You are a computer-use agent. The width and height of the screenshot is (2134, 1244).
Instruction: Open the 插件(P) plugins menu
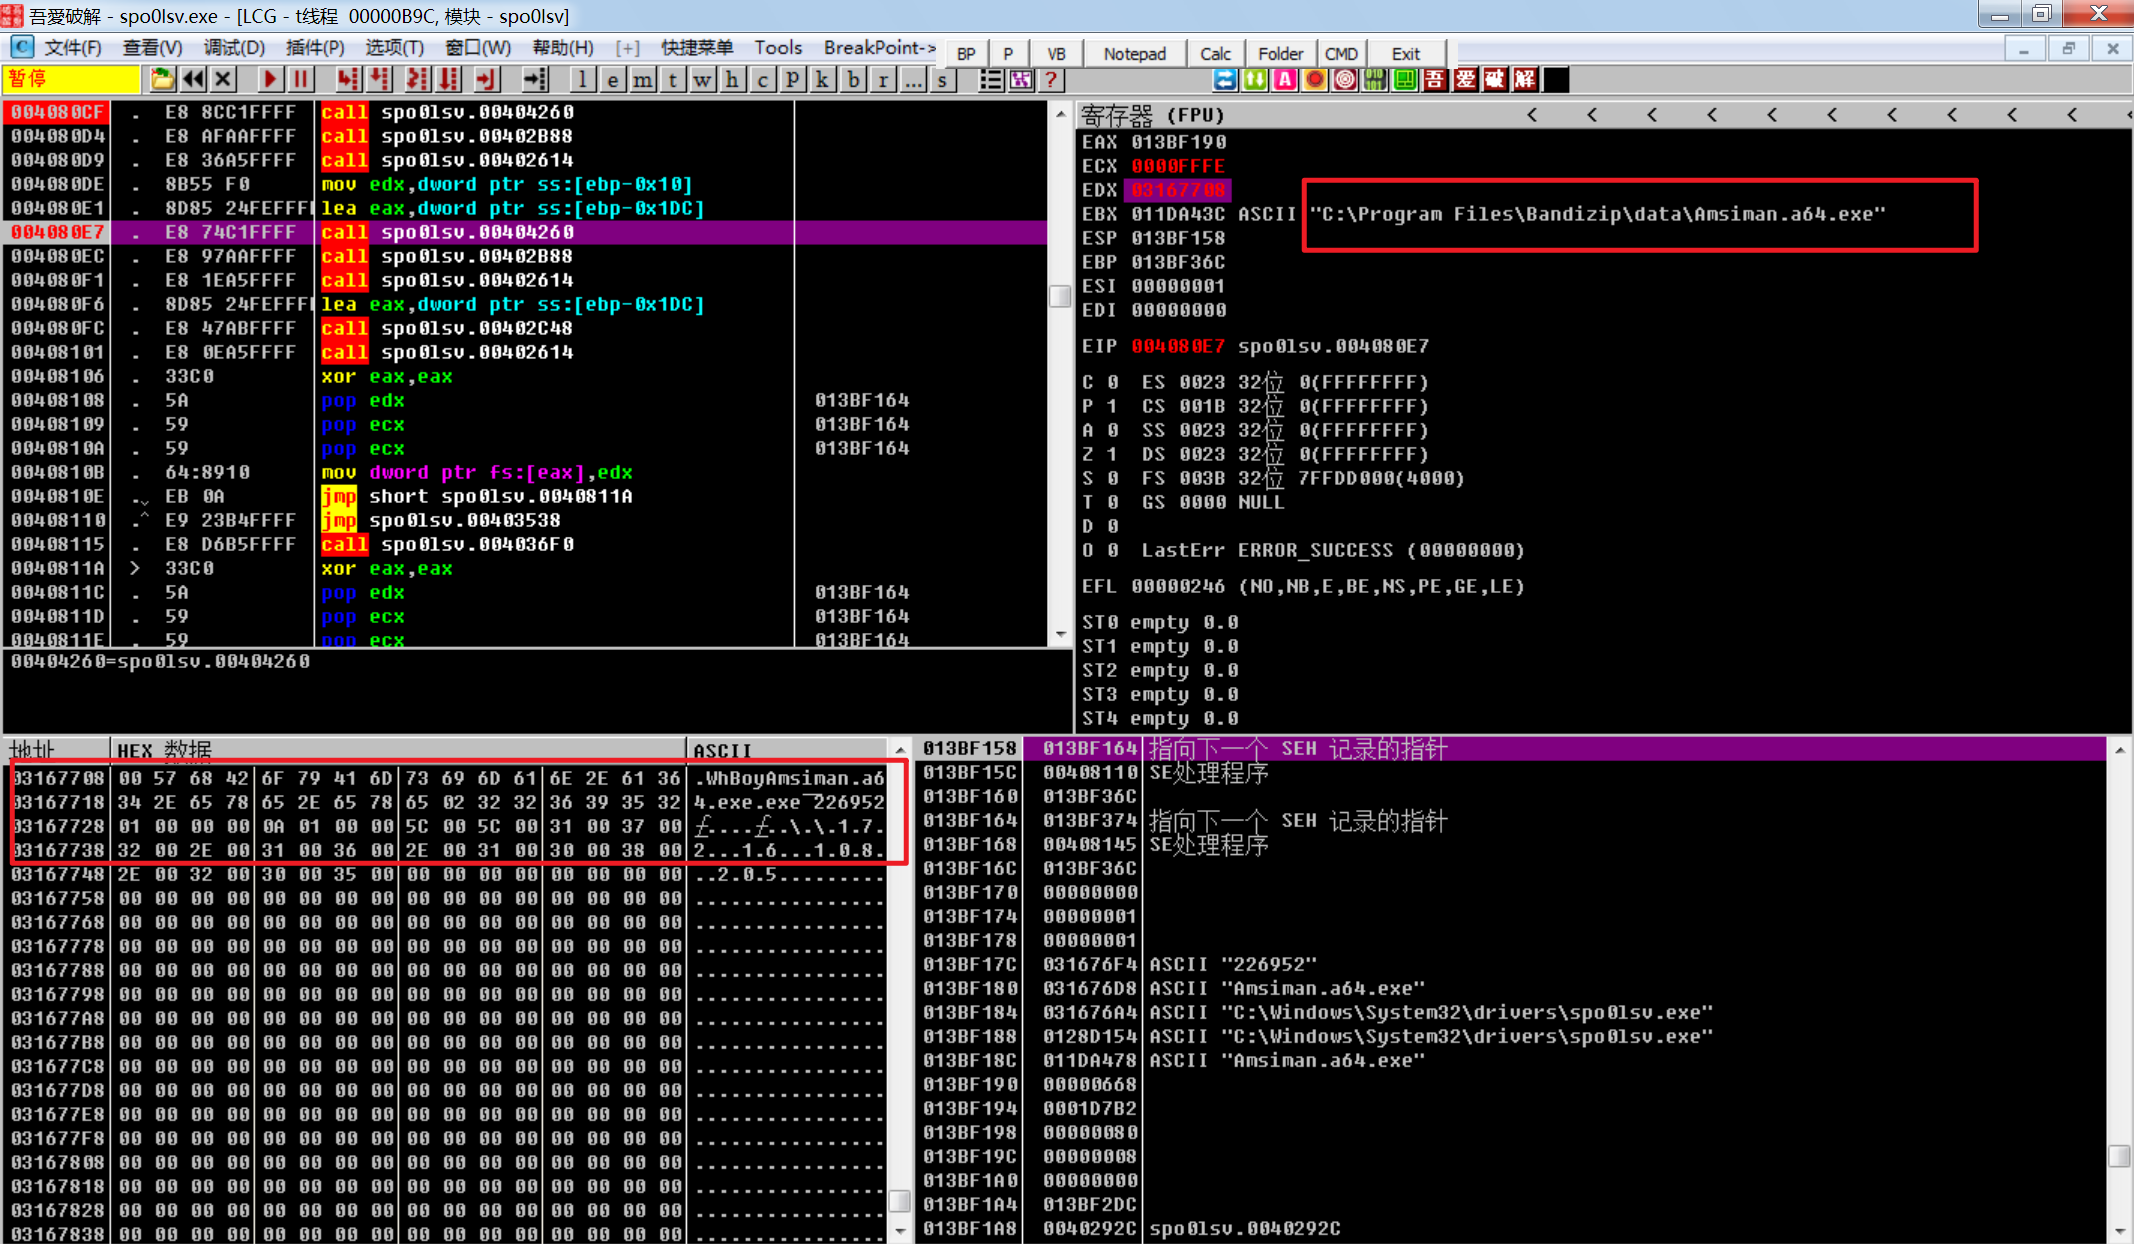coord(315,48)
